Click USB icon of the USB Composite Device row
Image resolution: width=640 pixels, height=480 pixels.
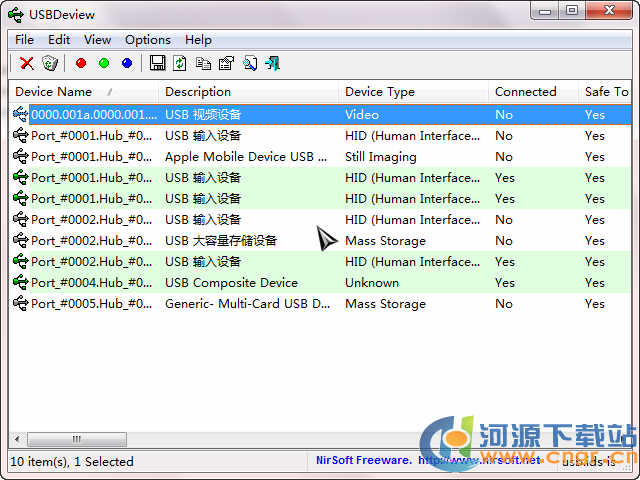(20, 282)
